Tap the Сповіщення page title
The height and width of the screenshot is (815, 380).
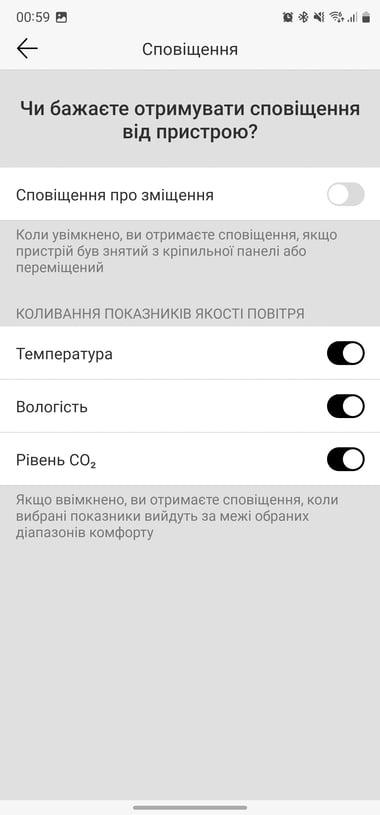tap(190, 49)
